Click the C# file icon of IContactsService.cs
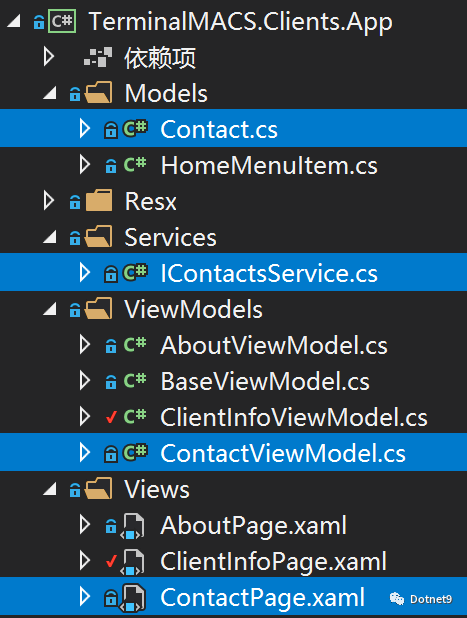This screenshot has width=467, height=618. coord(135,272)
